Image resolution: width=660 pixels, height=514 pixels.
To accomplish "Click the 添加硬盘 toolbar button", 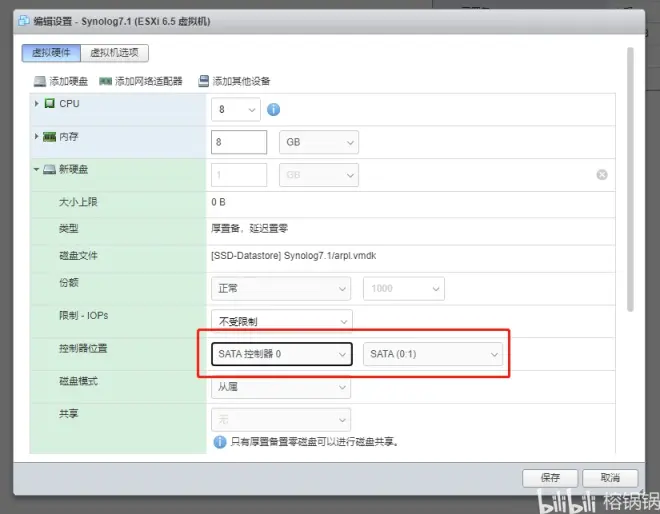I will 61,81.
